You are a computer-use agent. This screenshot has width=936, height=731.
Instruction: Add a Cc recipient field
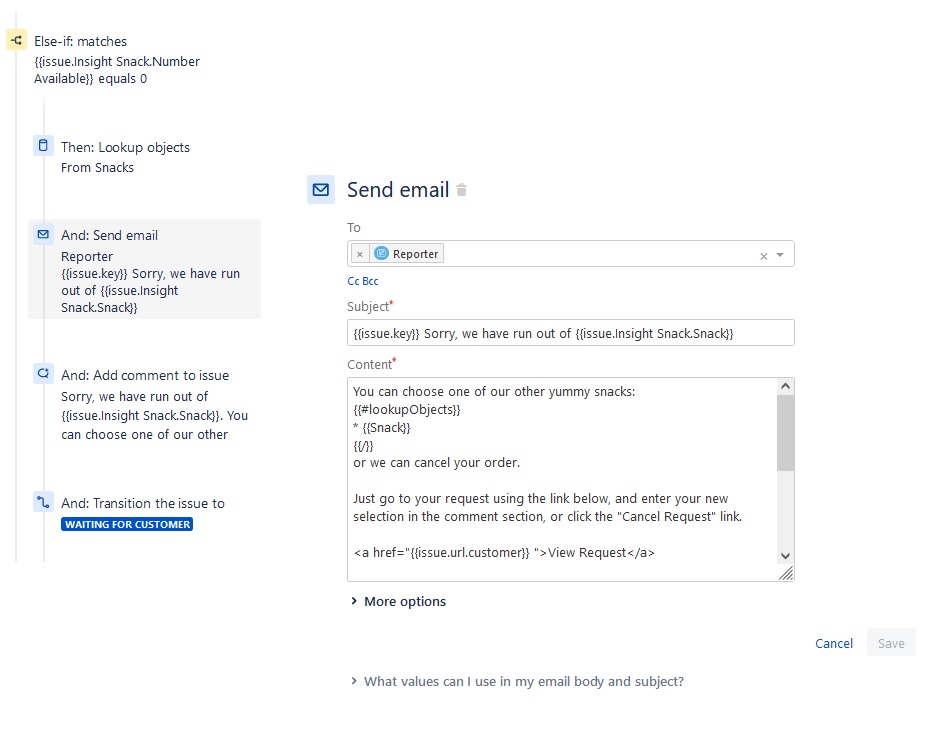click(x=353, y=281)
